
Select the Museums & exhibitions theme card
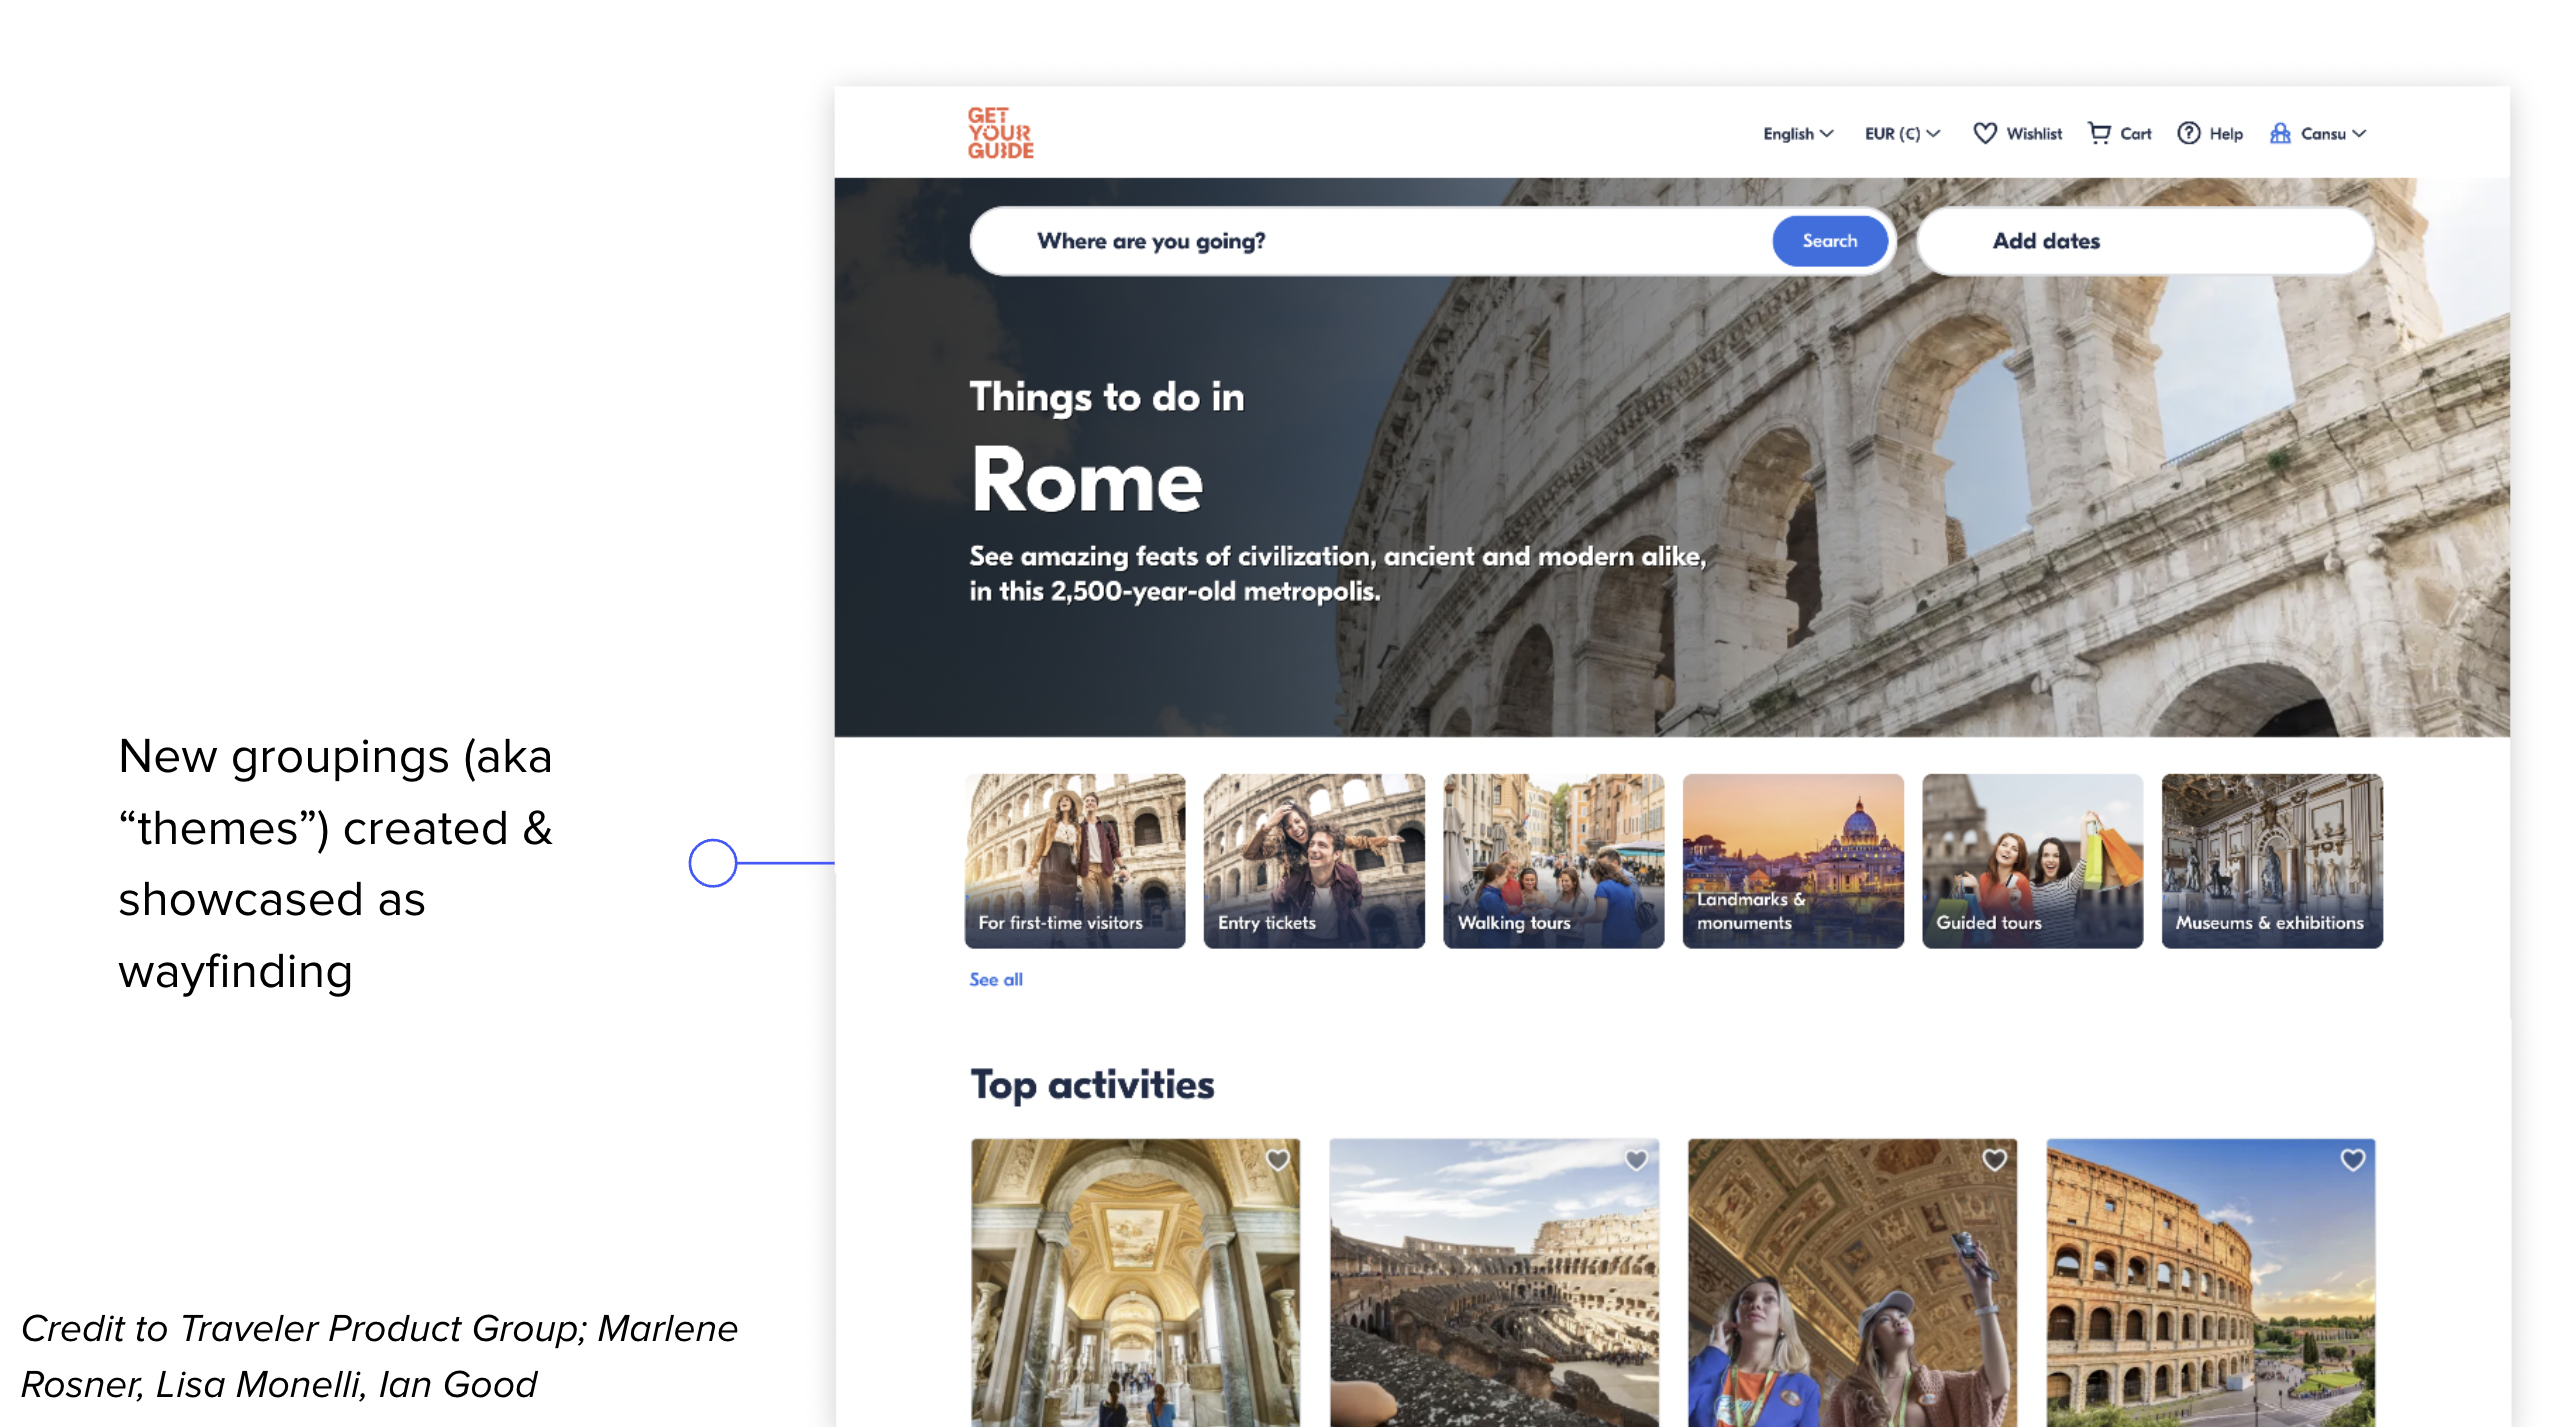pos(2272,860)
